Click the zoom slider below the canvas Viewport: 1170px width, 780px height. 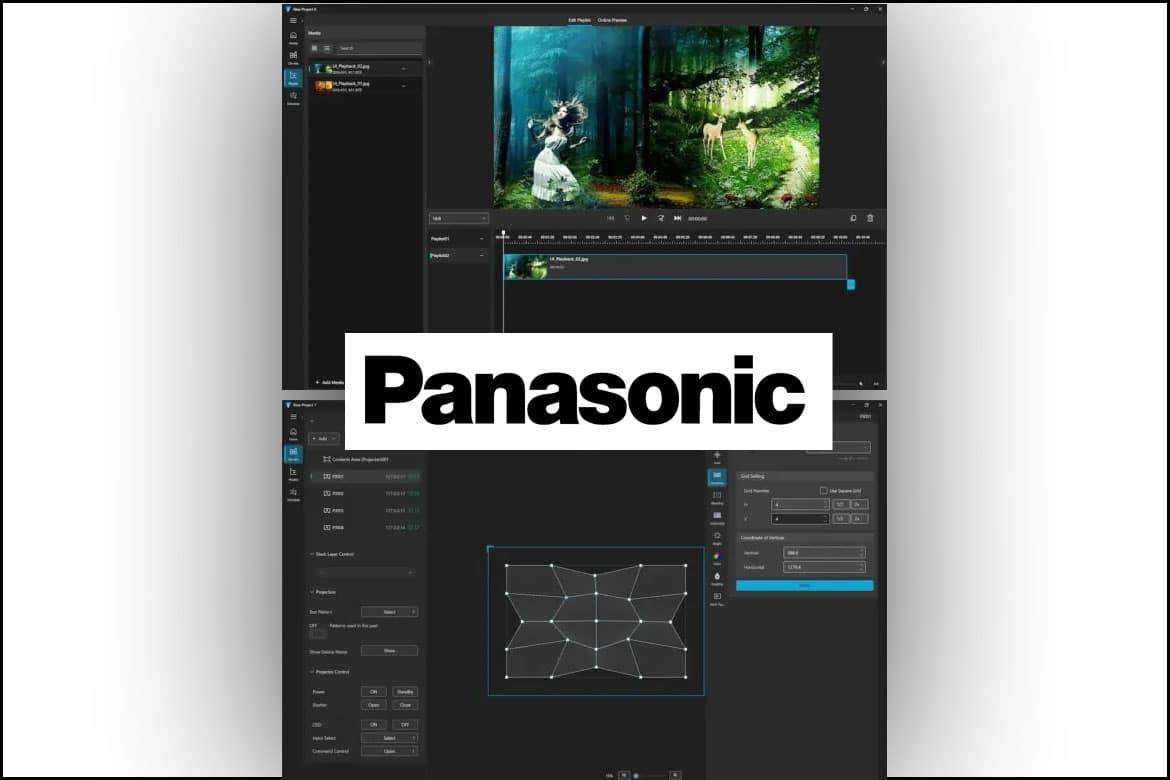[x=650, y=775]
